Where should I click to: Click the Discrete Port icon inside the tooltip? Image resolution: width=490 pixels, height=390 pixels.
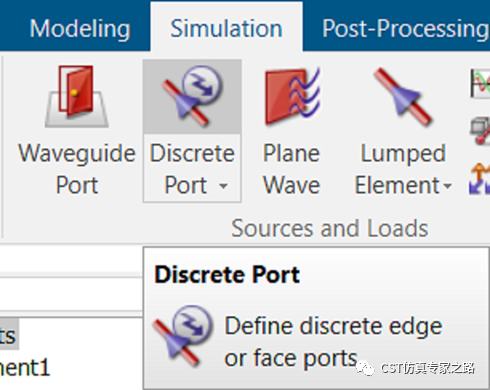click(182, 336)
